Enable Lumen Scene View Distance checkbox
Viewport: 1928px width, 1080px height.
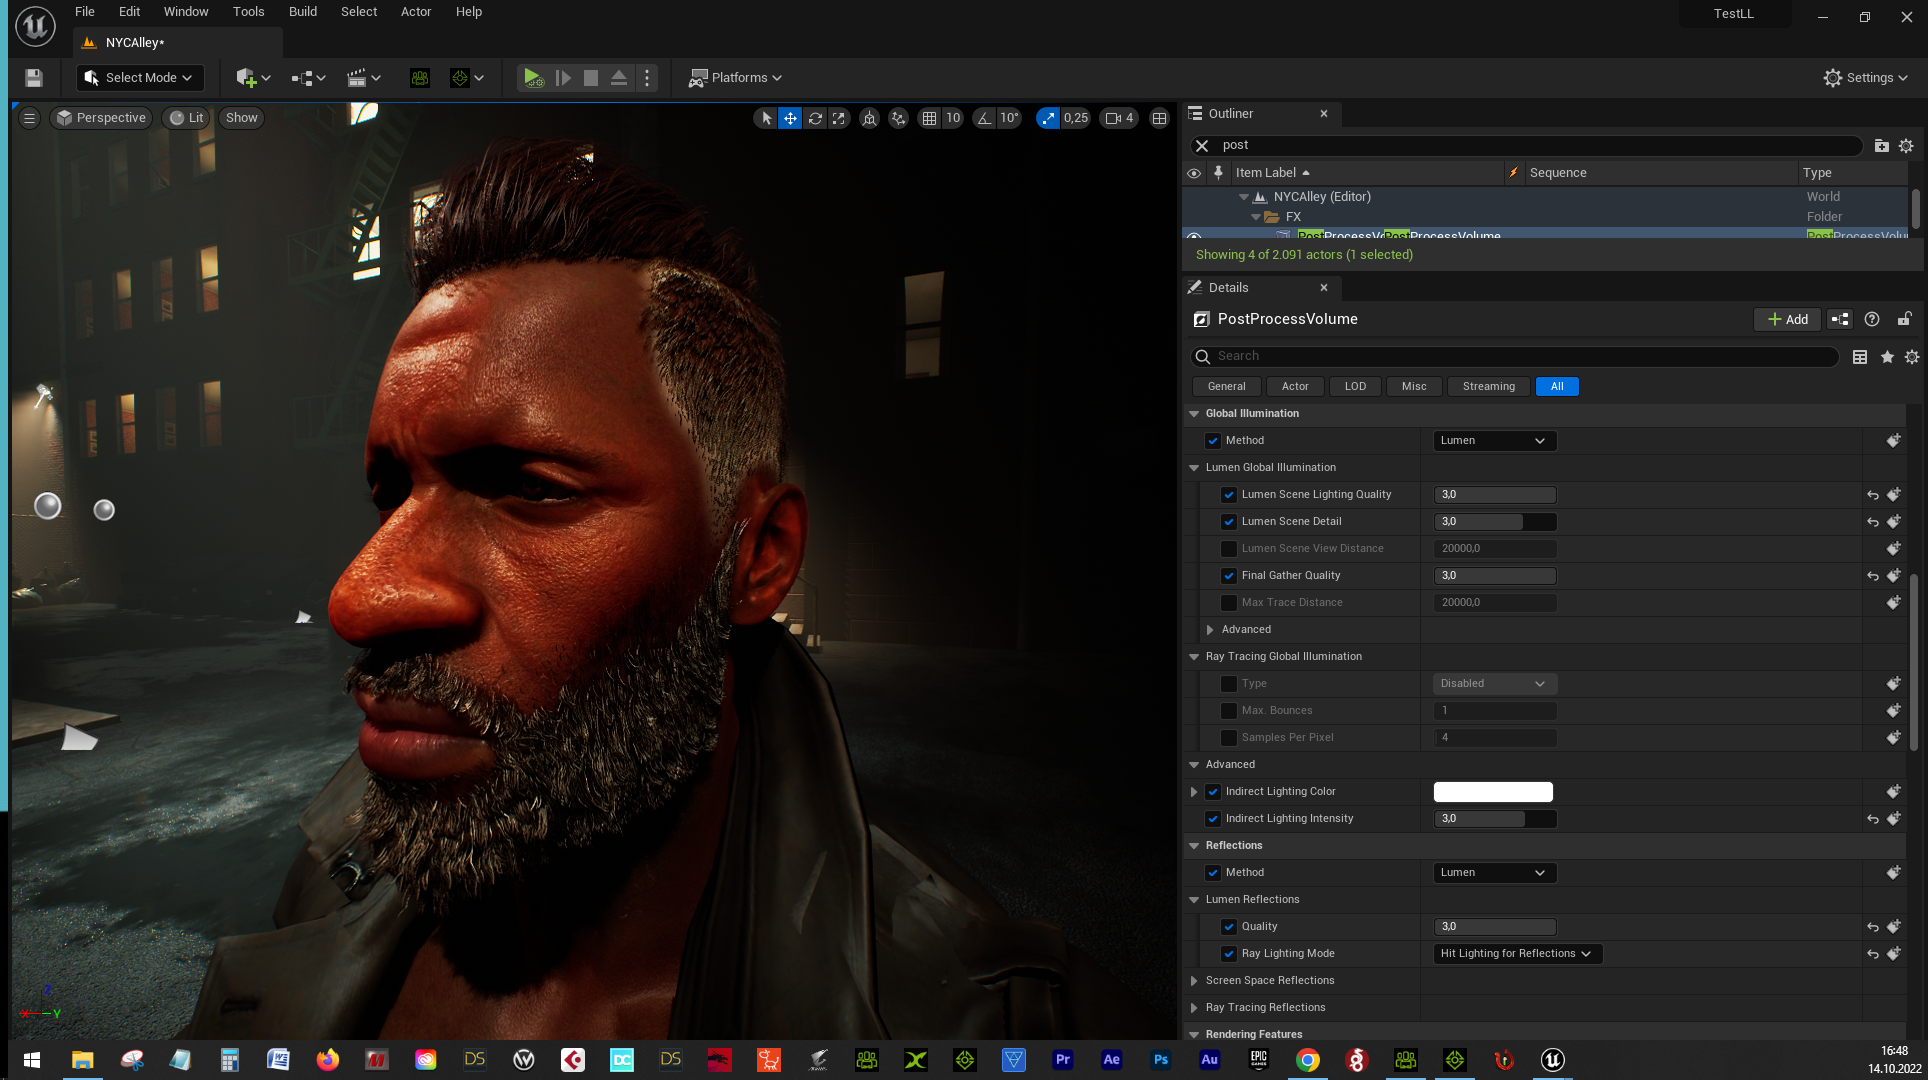coord(1229,549)
